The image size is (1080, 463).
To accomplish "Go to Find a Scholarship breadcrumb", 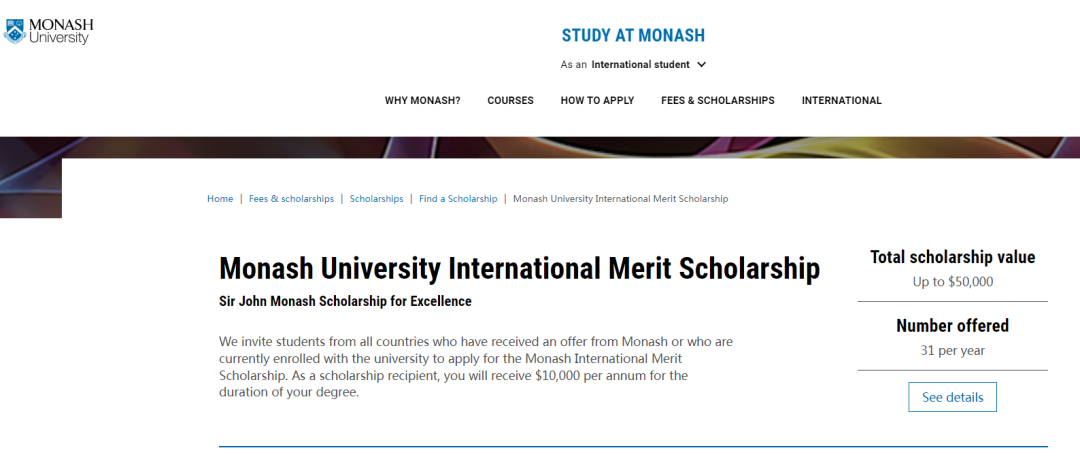I will [x=458, y=199].
